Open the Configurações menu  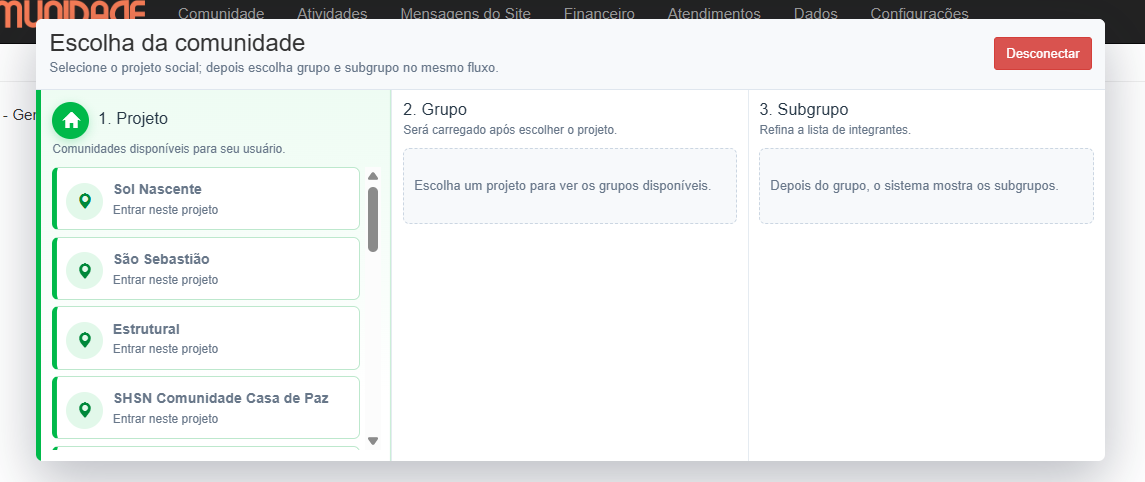[x=919, y=13]
